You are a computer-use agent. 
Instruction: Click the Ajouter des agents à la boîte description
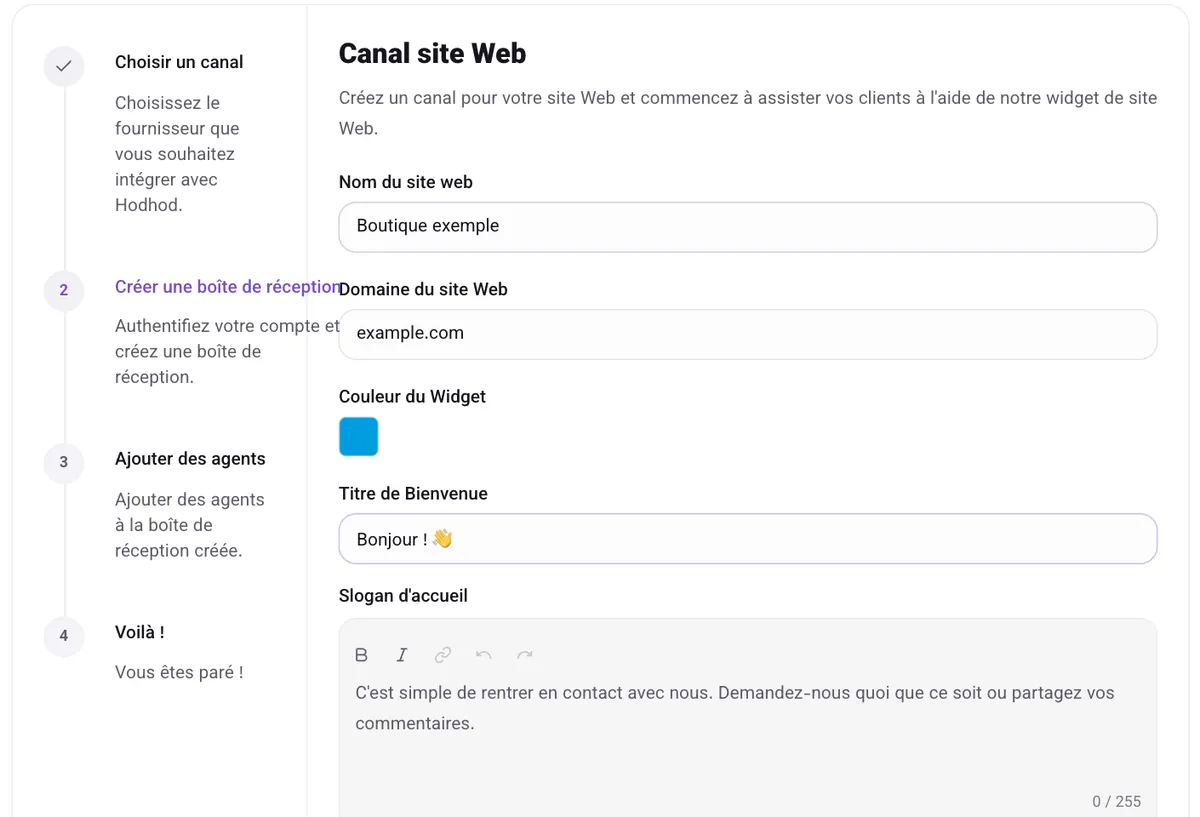pyautogui.click(x=190, y=525)
